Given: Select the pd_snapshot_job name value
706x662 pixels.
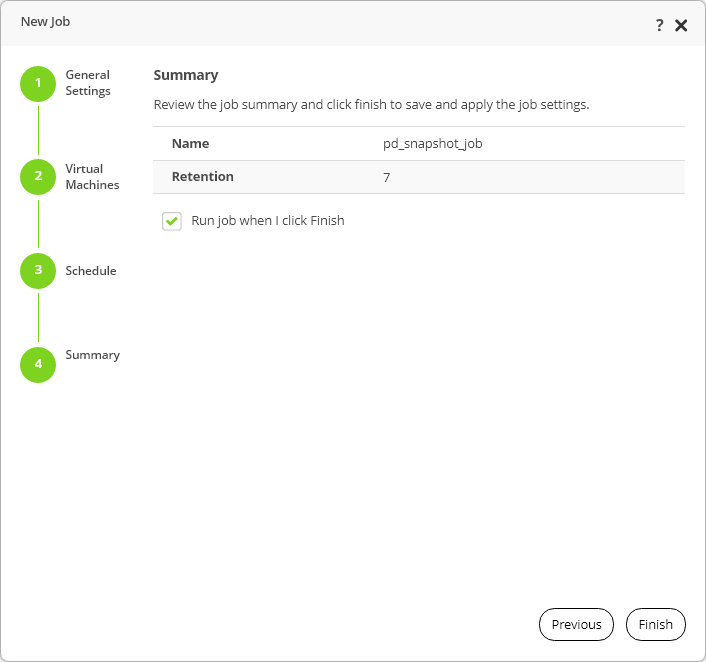Looking at the screenshot, I should pos(432,144).
